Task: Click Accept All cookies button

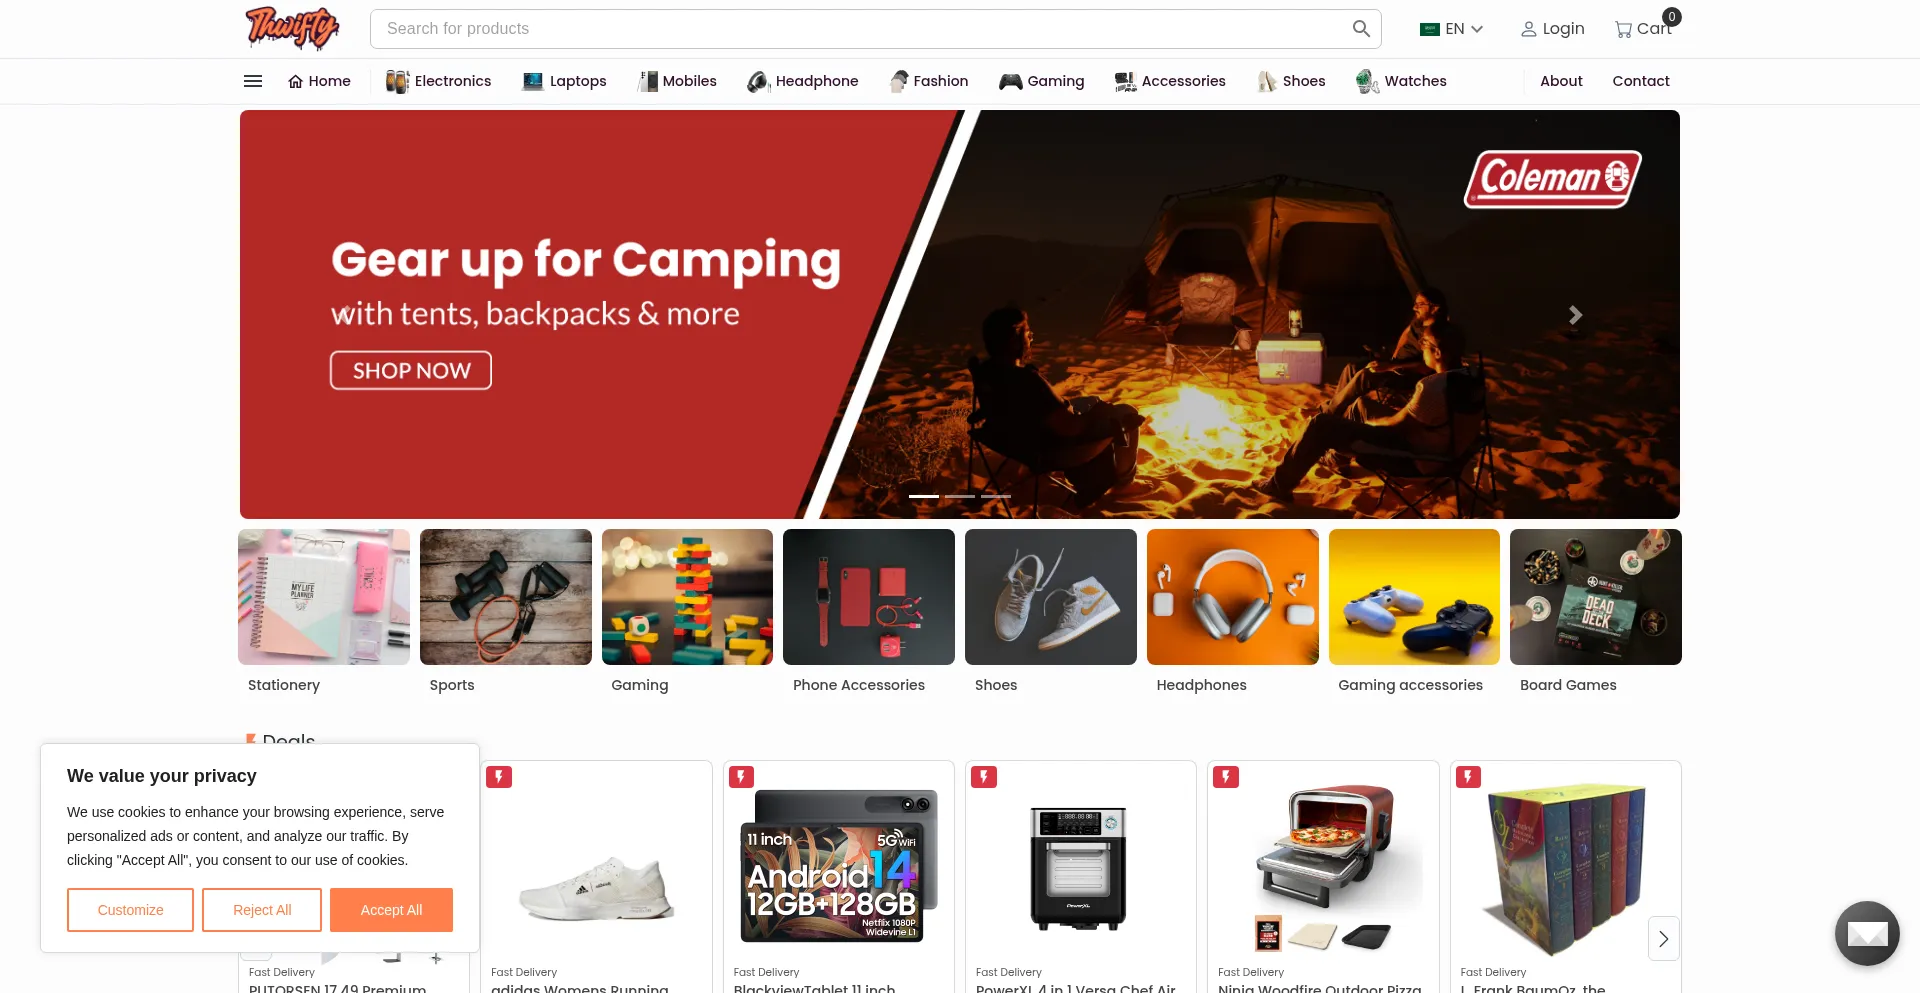Action: tap(391, 910)
